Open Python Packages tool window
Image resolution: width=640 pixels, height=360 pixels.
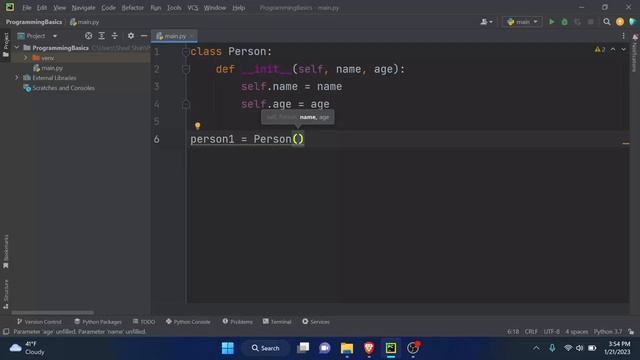coord(98,322)
